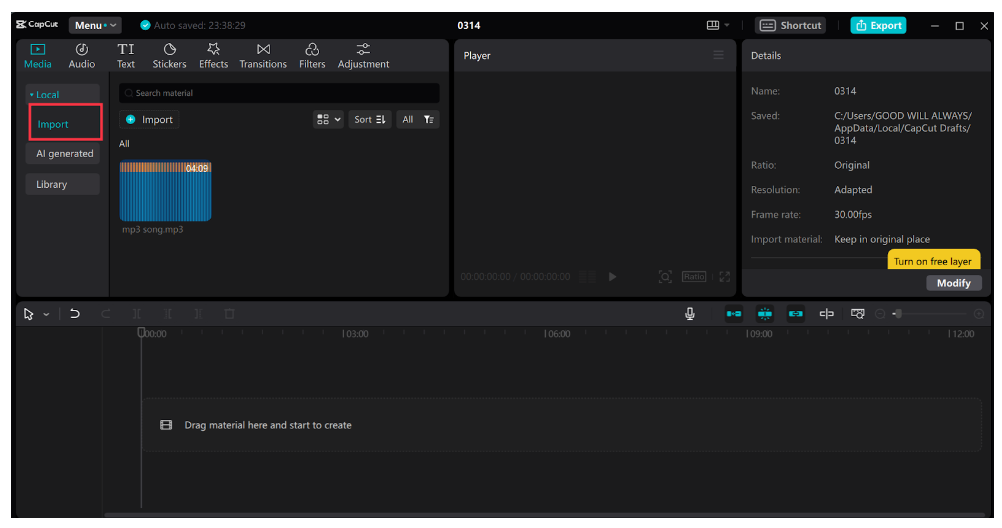Open the Text tab
Image resolution: width=1002 pixels, height=528 pixels.
[126, 56]
